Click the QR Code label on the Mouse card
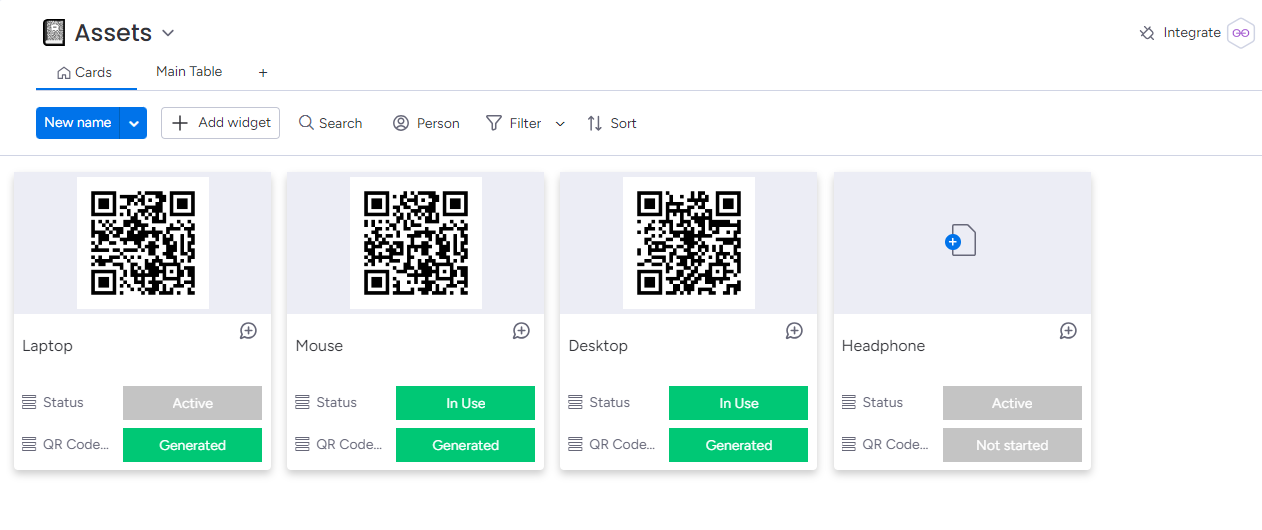Viewport: 1262px width, 530px height. [x=349, y=444]
